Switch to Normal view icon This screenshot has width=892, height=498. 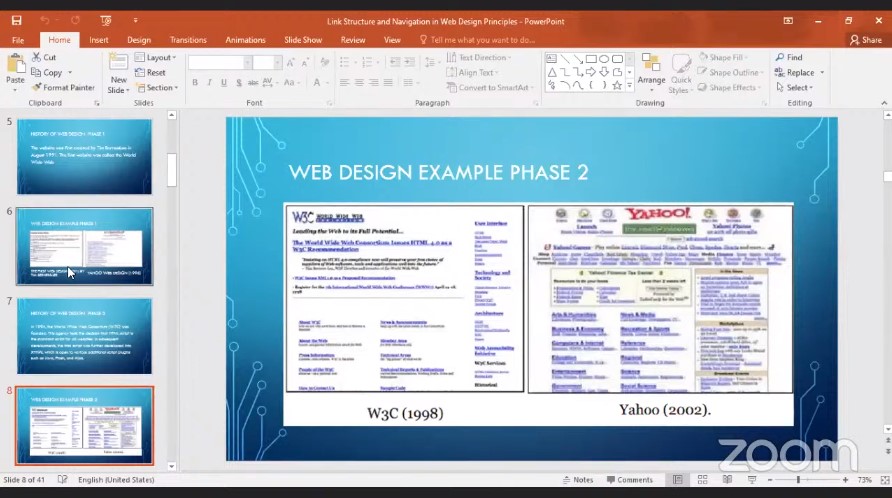(678, 480)
